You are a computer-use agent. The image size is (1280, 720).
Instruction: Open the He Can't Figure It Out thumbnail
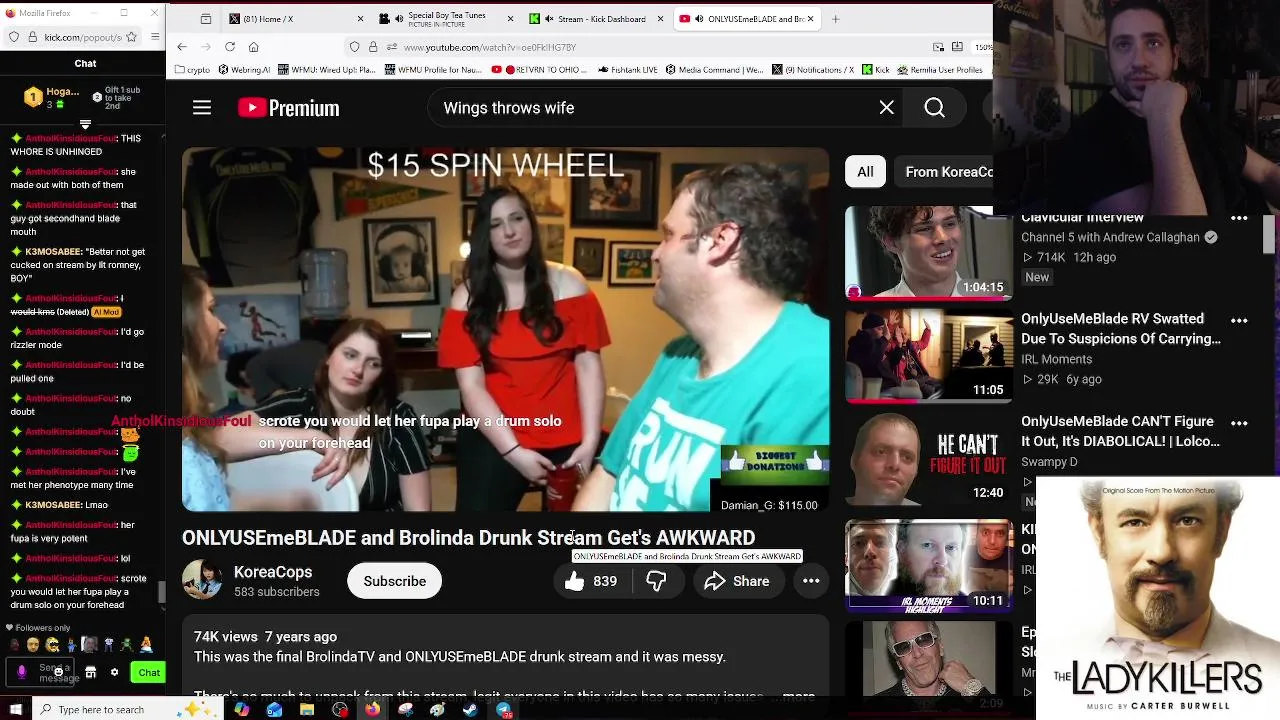(928, 459)
